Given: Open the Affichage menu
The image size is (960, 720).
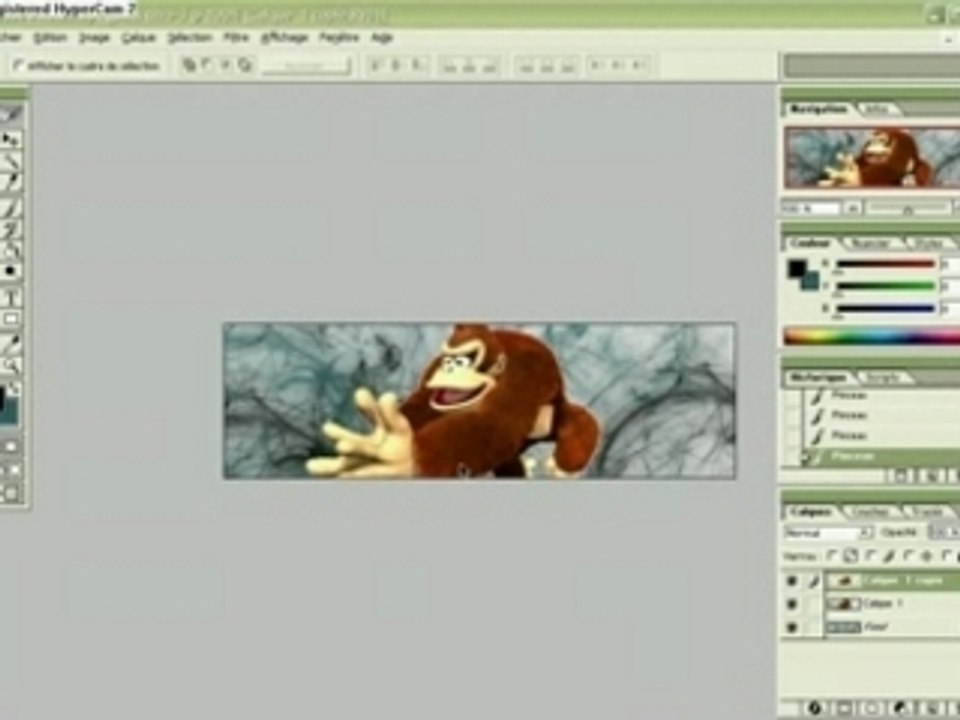Looking at the screenshot, I should (284, 38).
